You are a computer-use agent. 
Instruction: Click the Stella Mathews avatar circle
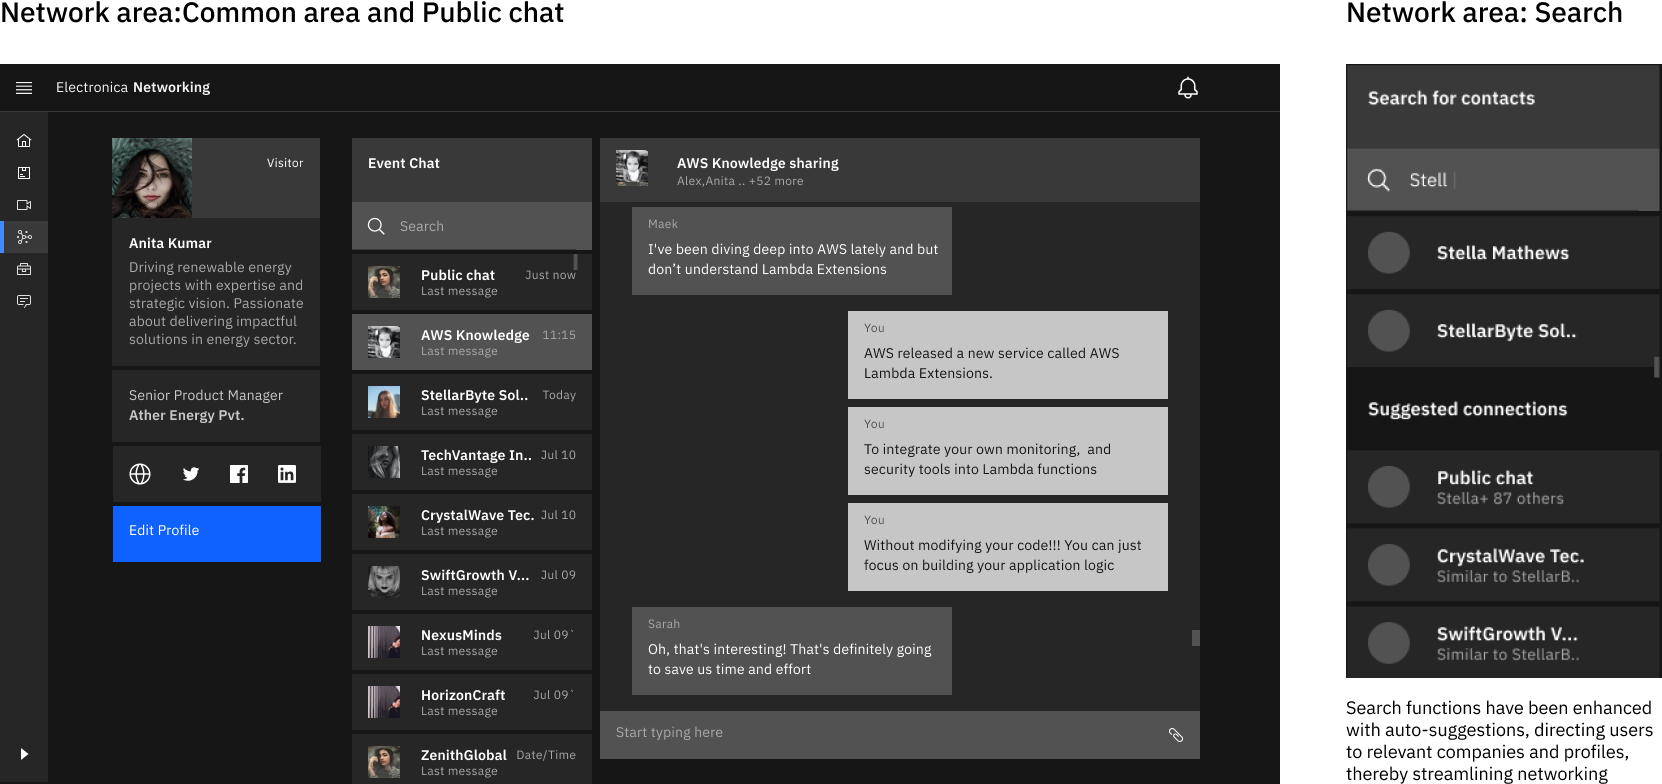pos(1389,253)
